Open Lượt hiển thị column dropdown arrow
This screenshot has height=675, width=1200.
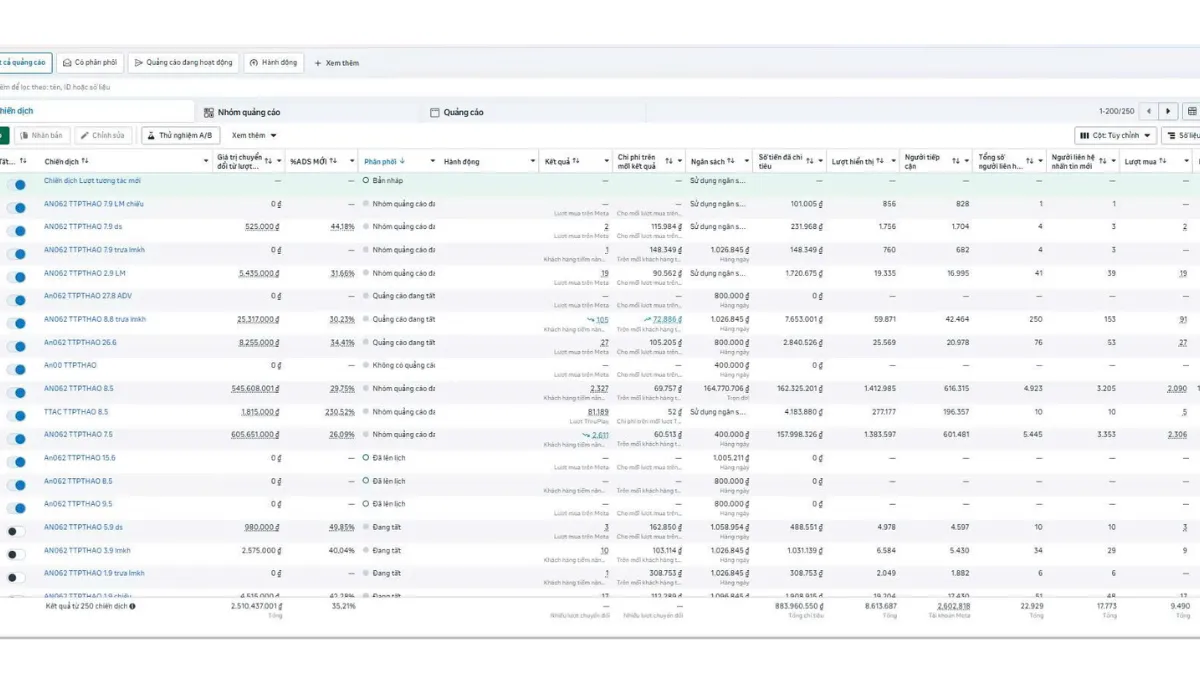pyautogui.click(x=895, y=161)
